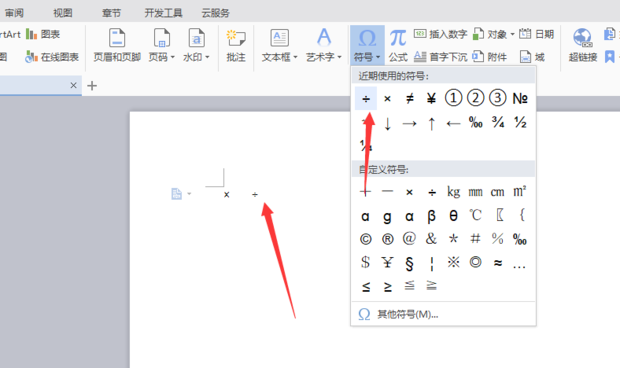Open the Cloud Services (云服务) tab
The width and height of the screenshot is (620, 368).
point(215,13)
